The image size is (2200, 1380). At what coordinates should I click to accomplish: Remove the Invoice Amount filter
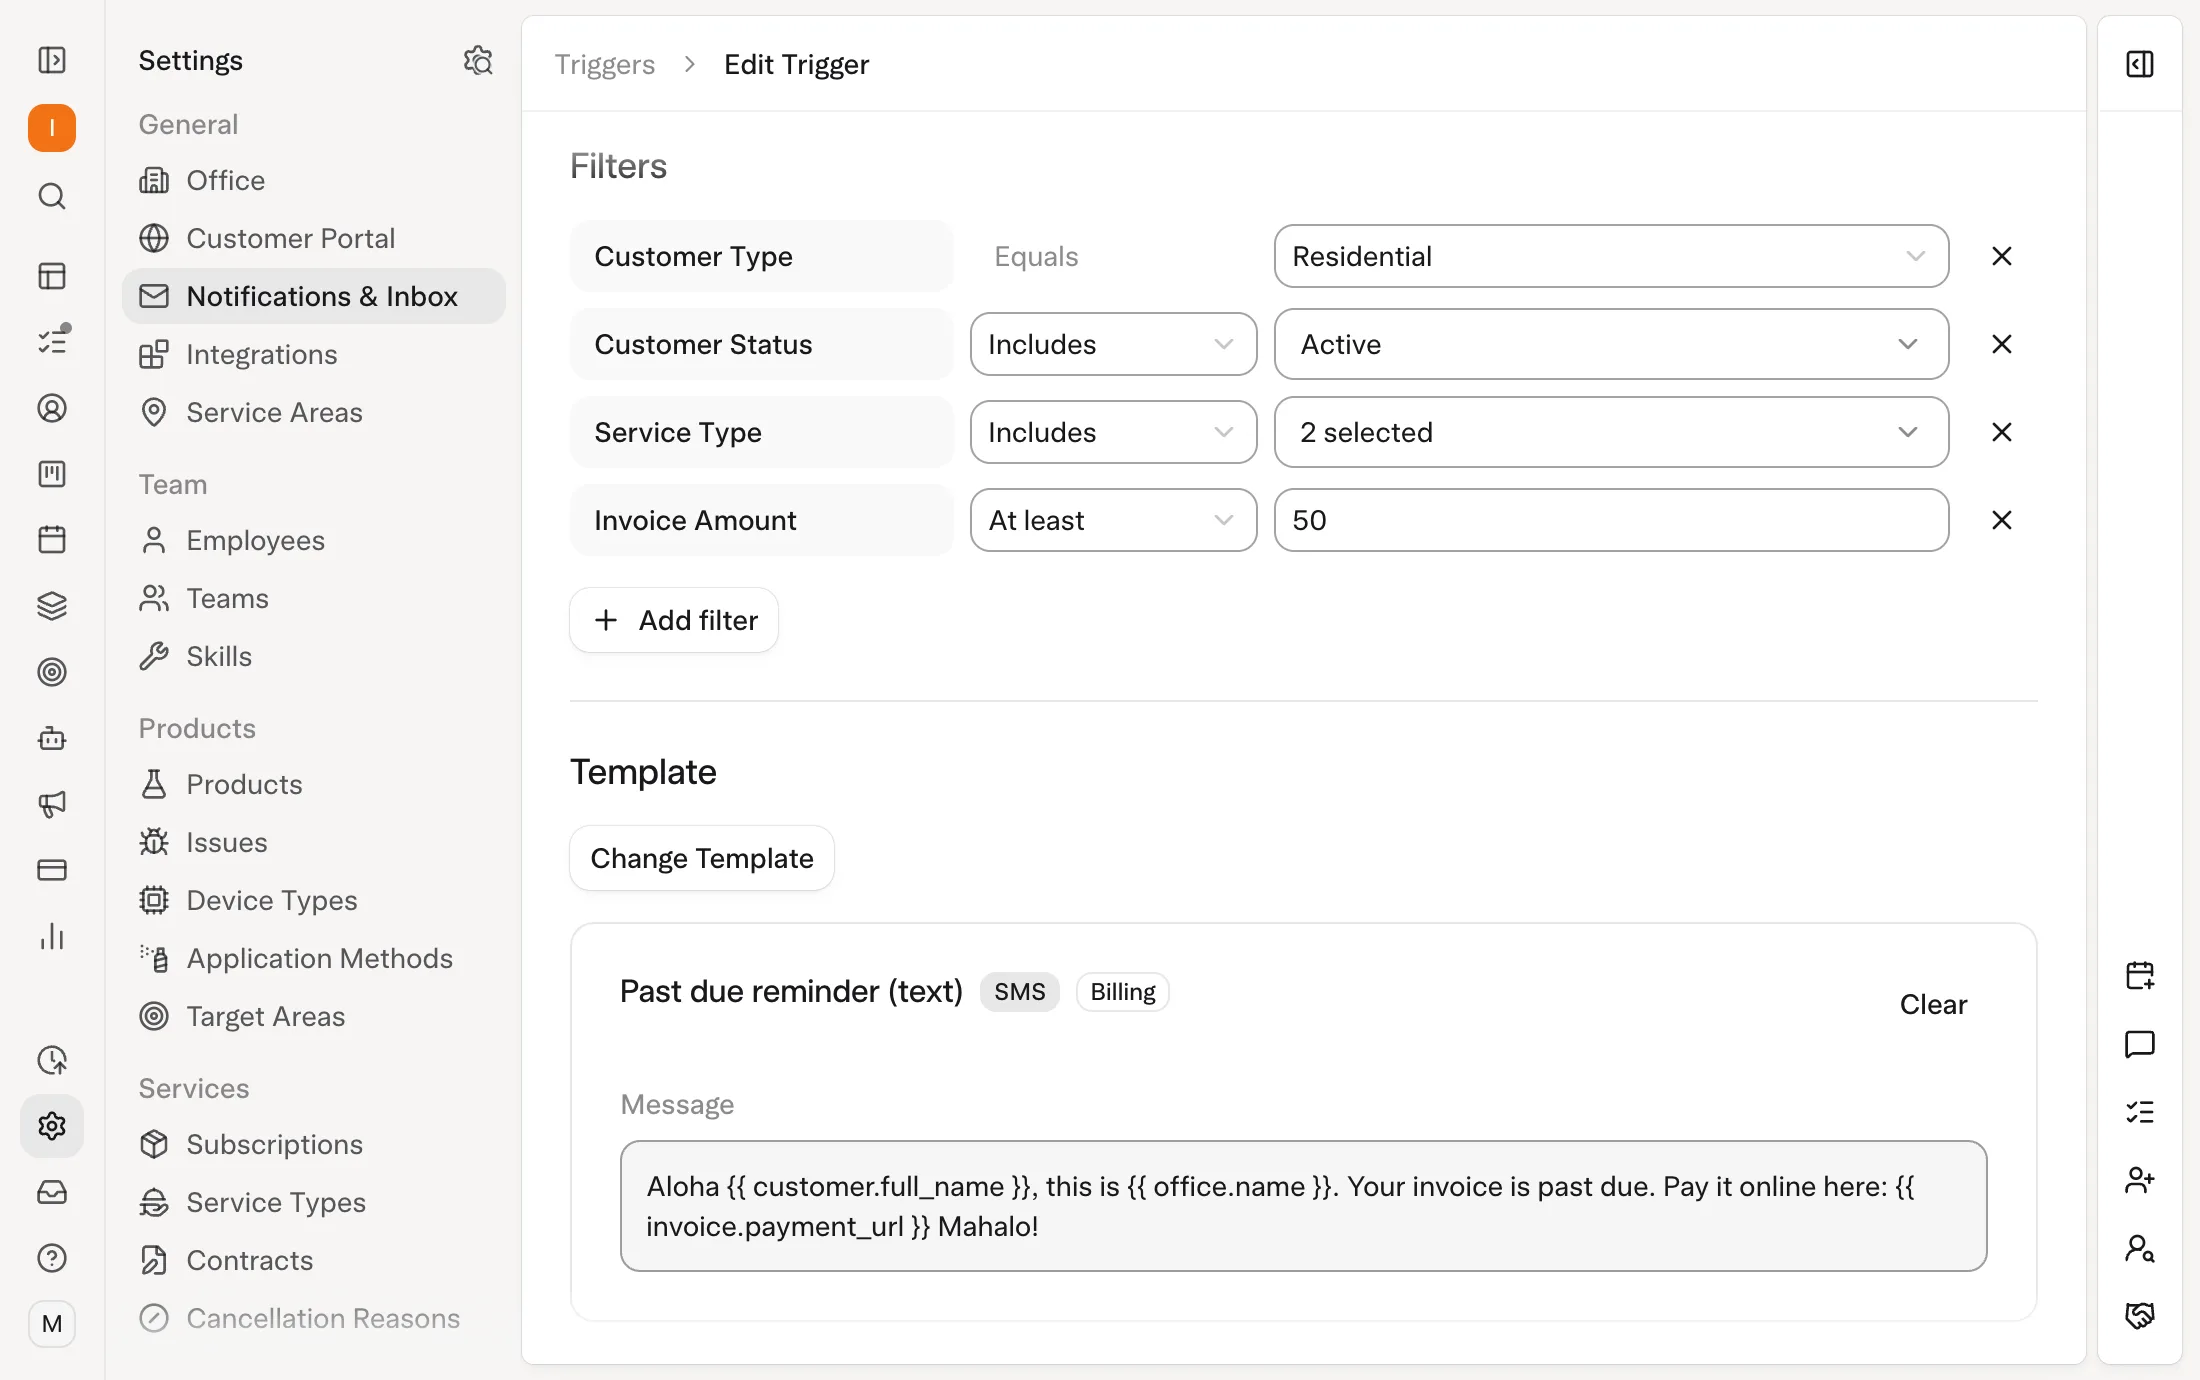coord(2002,520)
